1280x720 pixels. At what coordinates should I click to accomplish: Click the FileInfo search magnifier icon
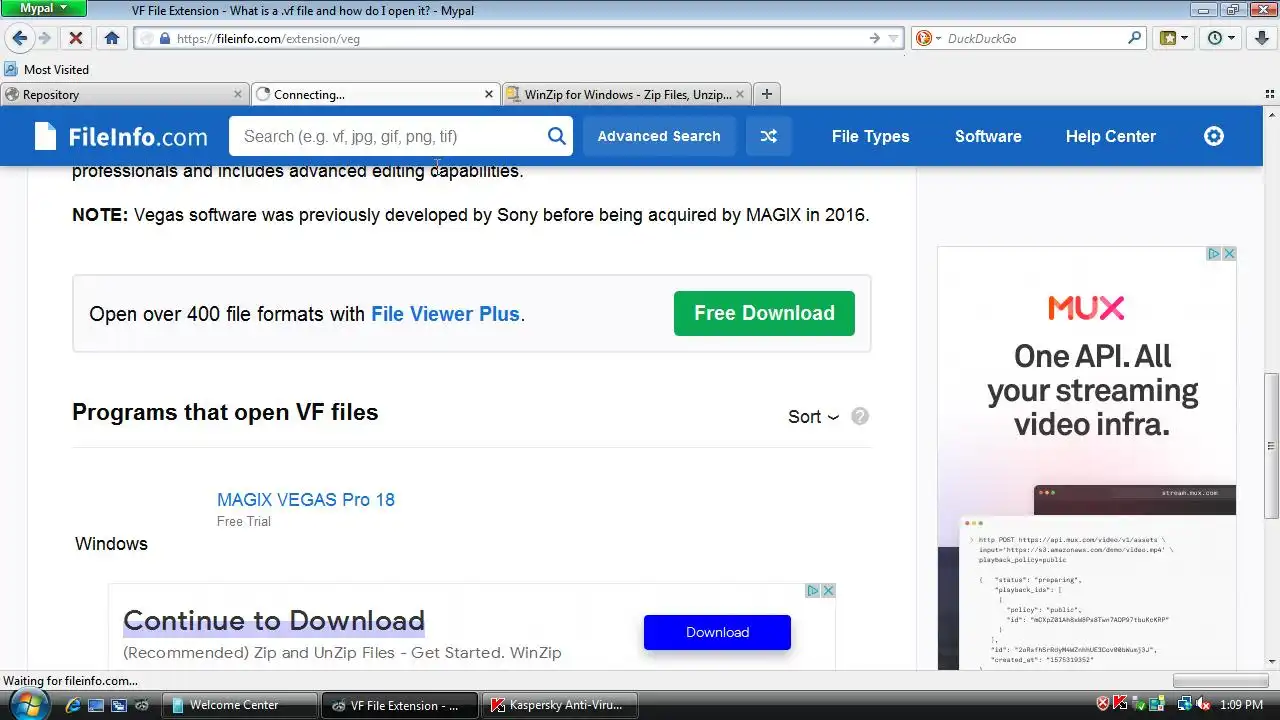coord(557,136)
